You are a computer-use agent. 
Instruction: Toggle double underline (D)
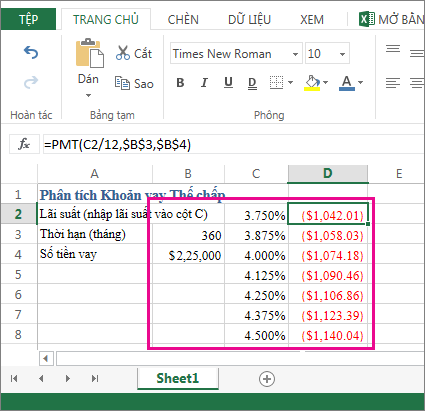[x=252, y=83]
